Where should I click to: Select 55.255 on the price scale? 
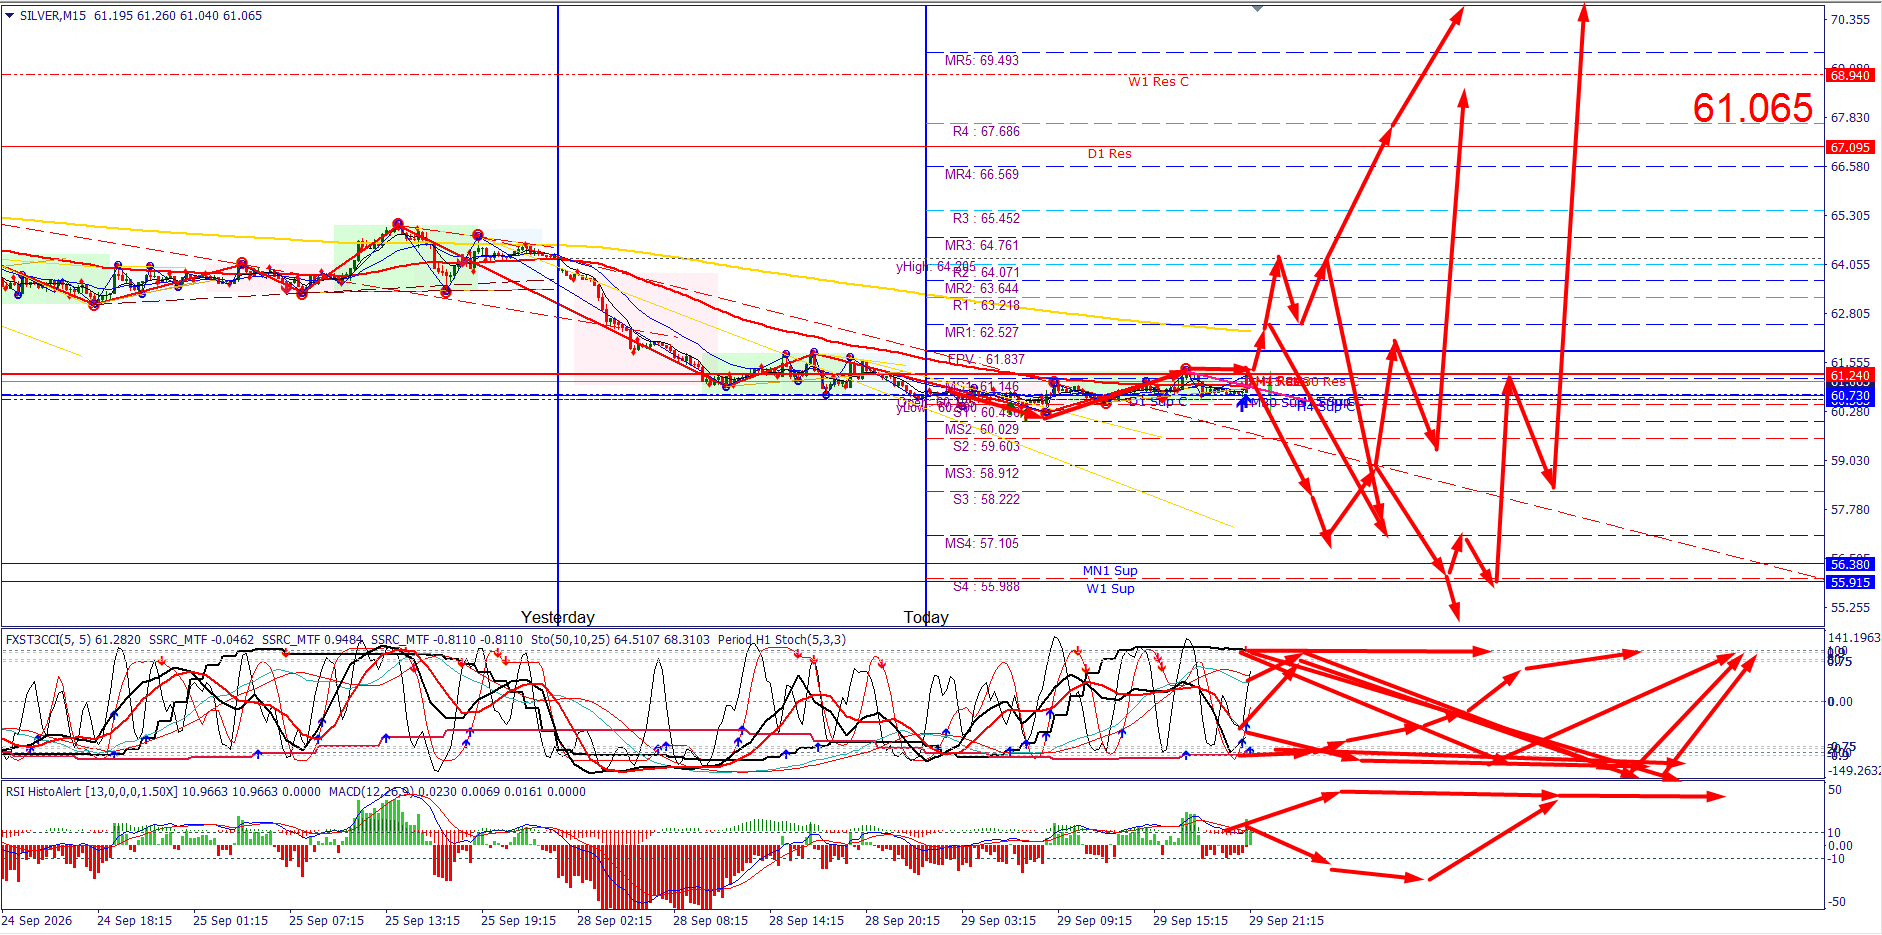(1850, 608)
